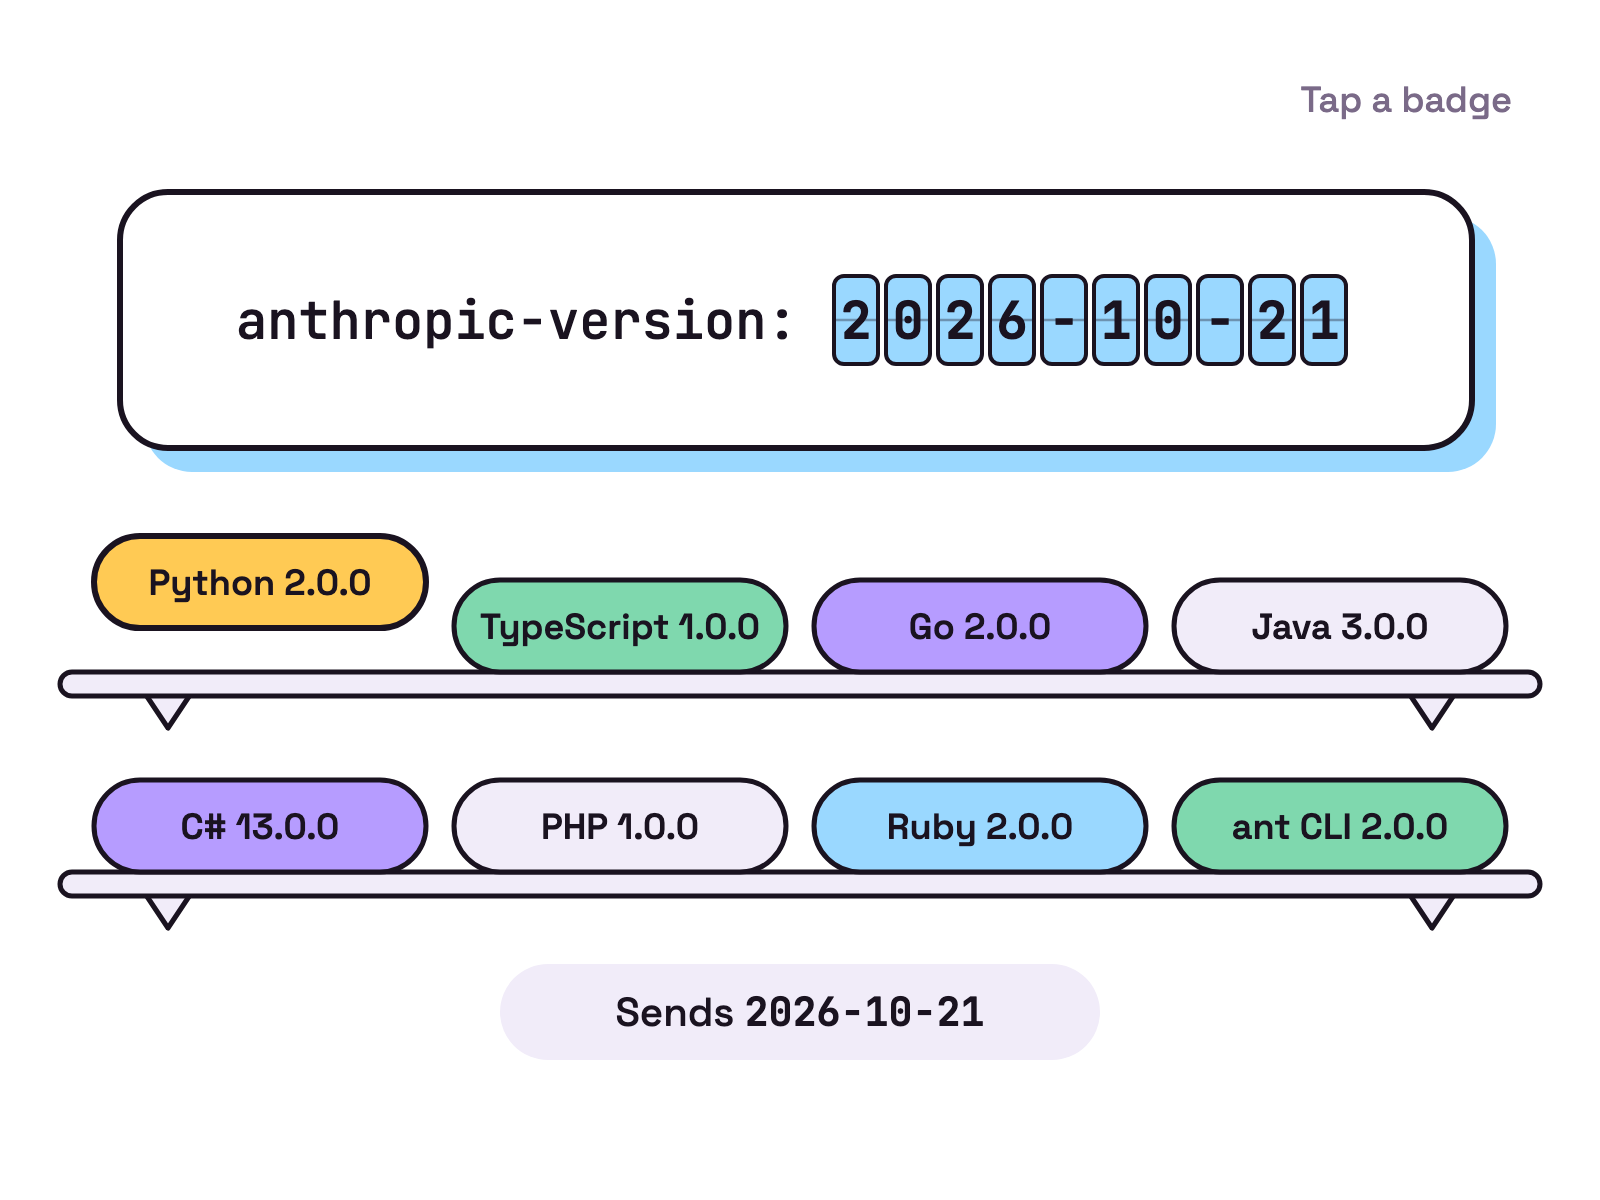Screen dimensions: 1600x1200
Task: Click the 'Tap a badge' hint text
Action: coord(1405,101)
